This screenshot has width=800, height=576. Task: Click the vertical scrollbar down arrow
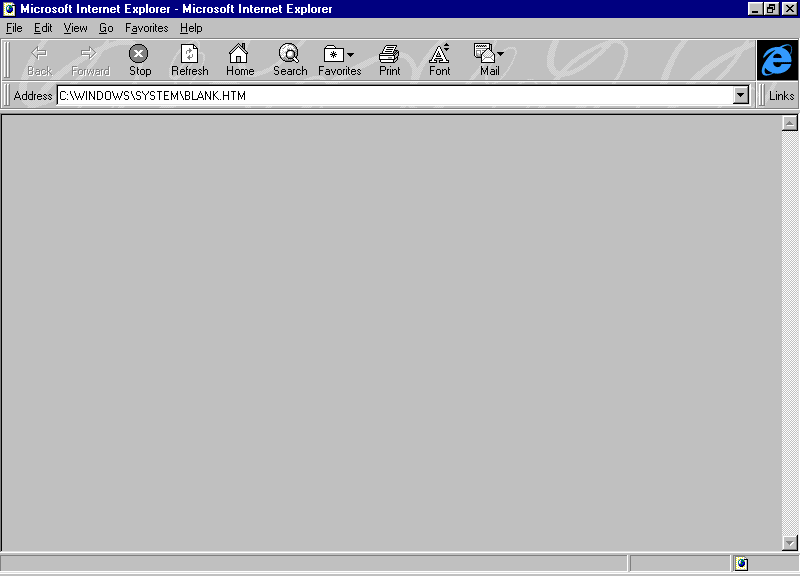pyautogui.click(x=789, y=543)
